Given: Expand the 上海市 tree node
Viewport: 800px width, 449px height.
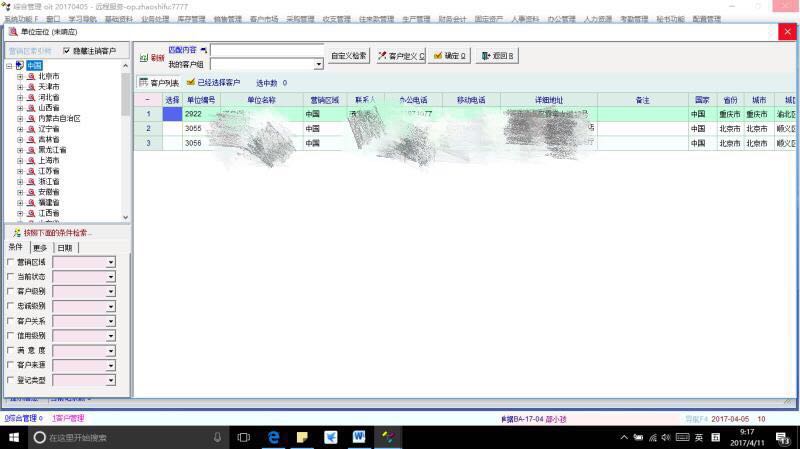Looking at the screenshot, I should [20, 160].
